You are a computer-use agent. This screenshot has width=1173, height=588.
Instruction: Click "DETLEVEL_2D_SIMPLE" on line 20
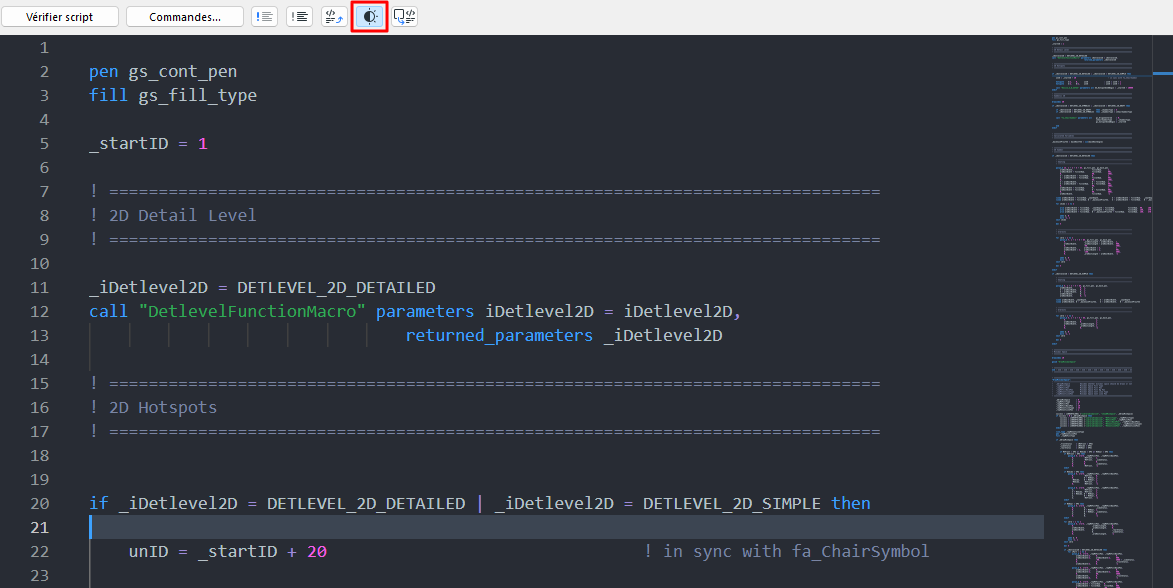click(x=732, y=503)
